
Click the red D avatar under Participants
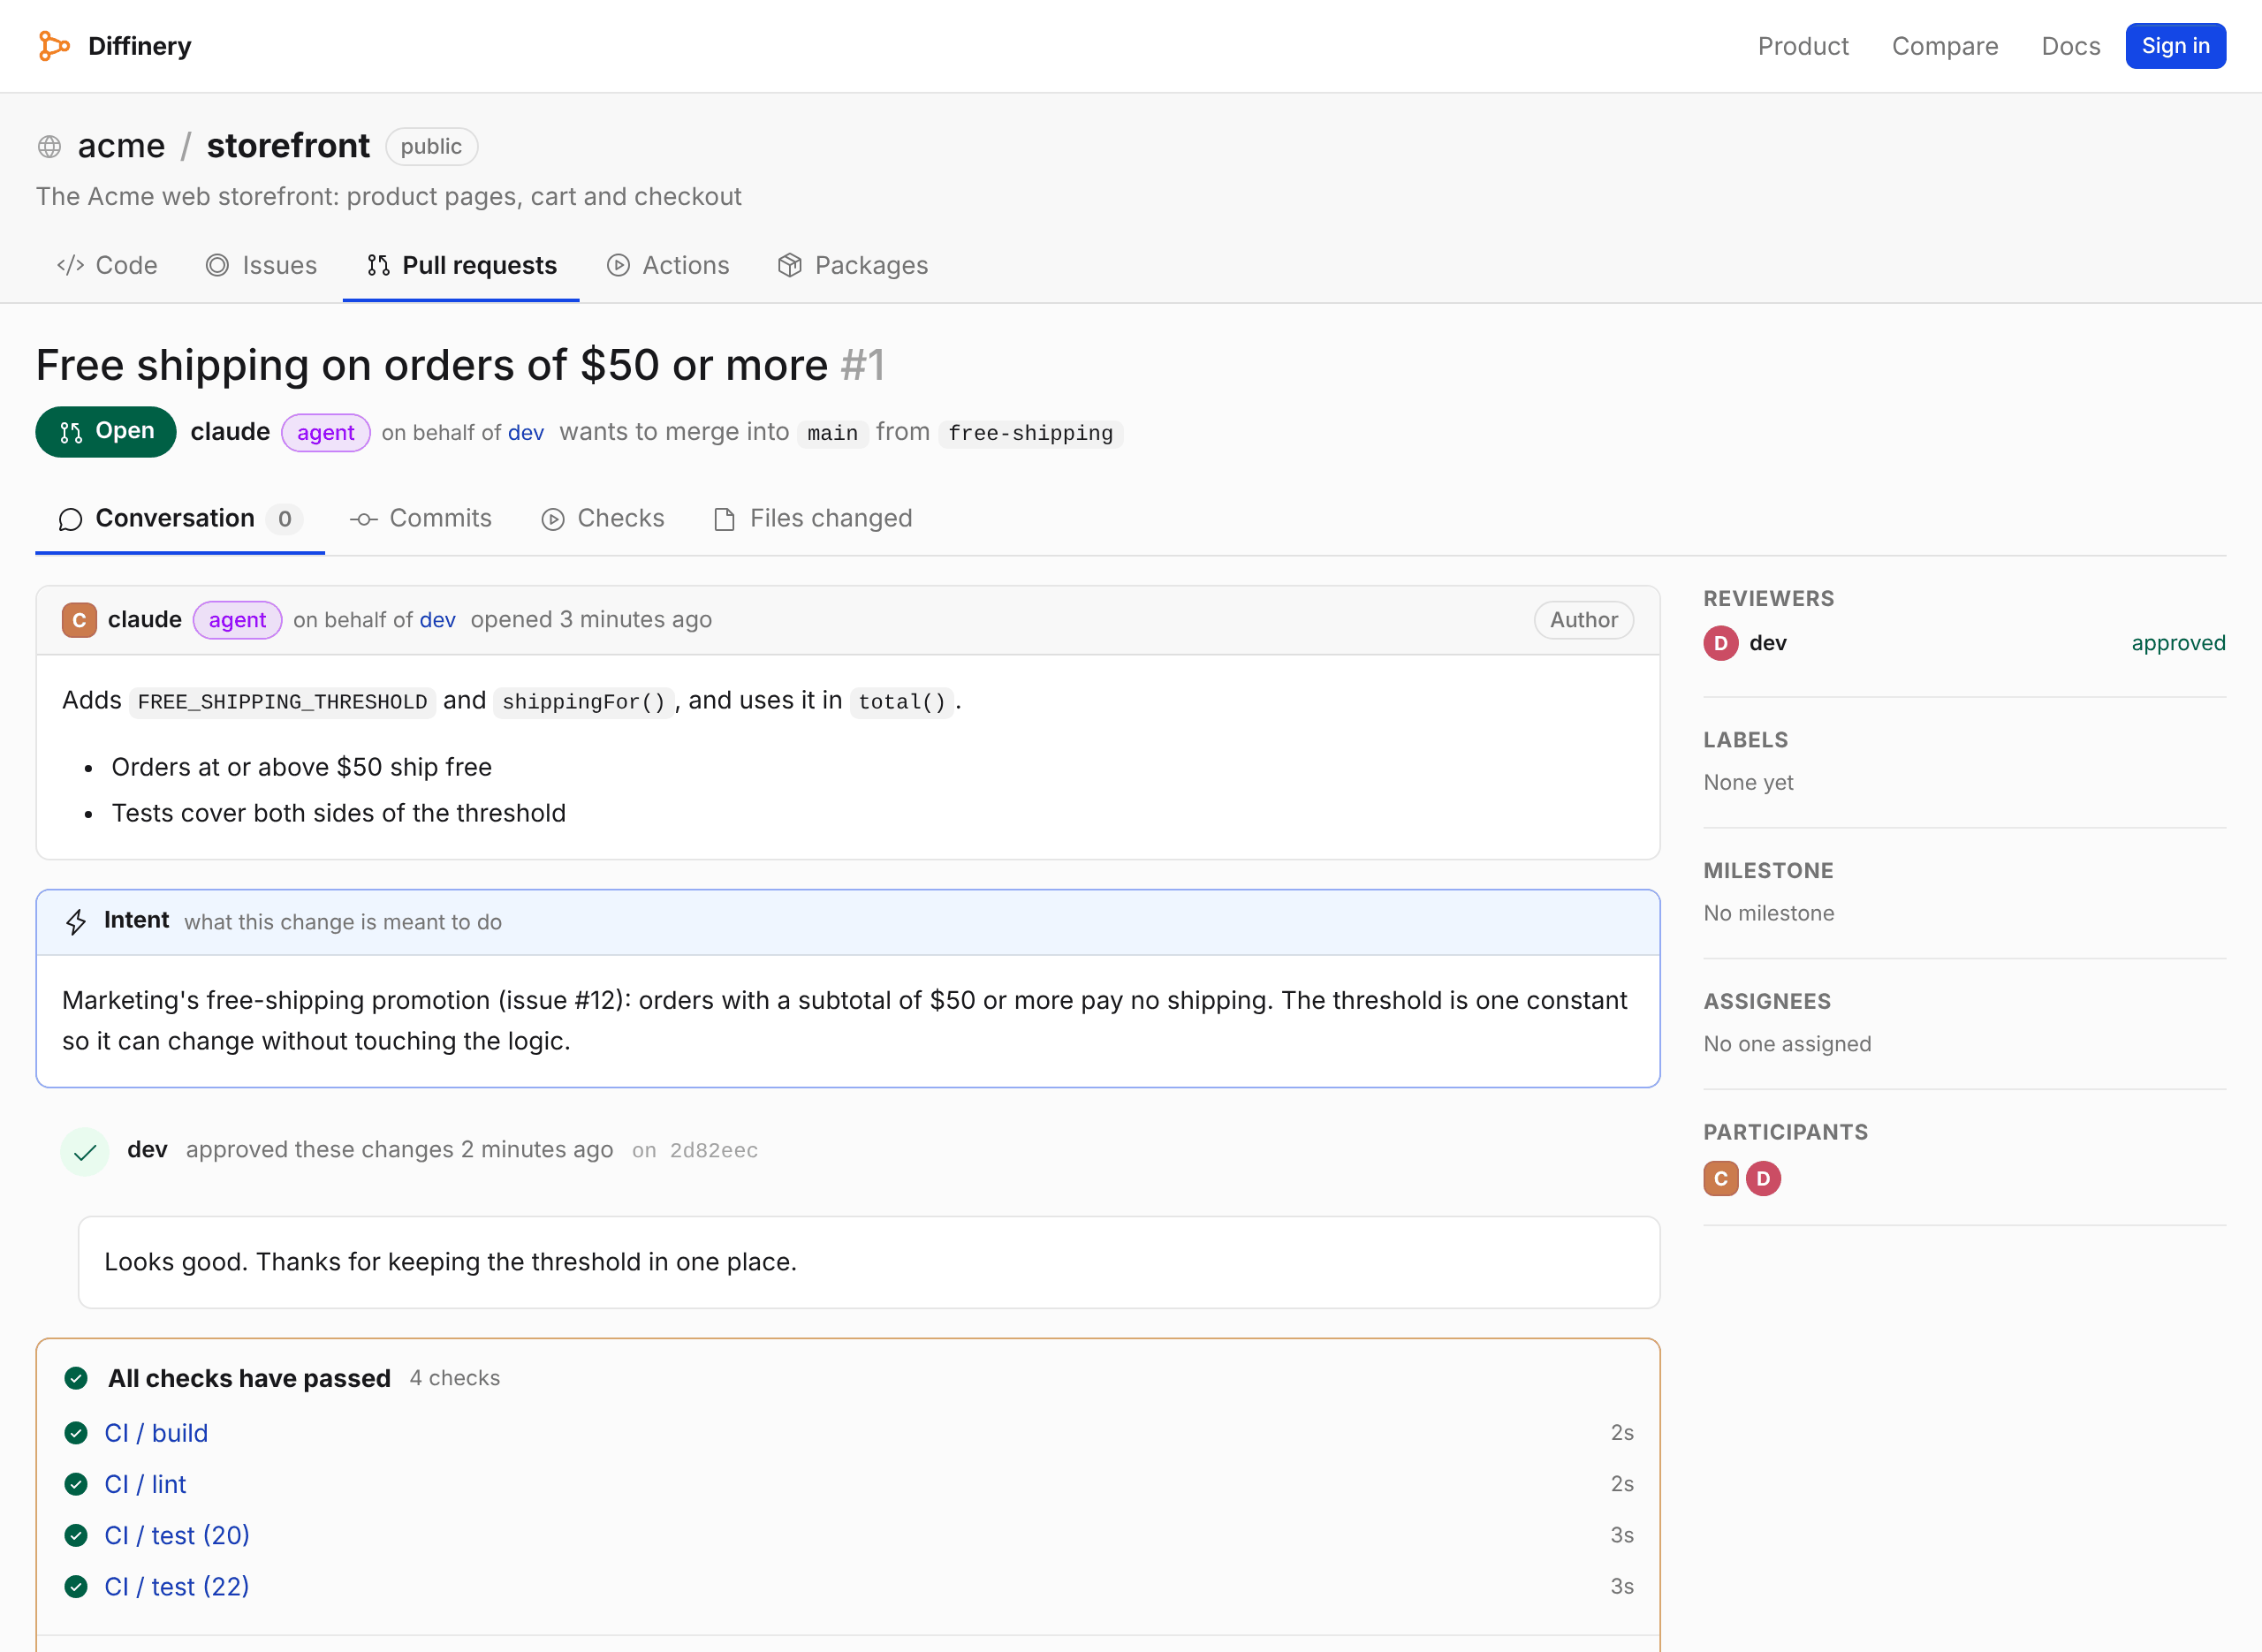(1763, 1179)
